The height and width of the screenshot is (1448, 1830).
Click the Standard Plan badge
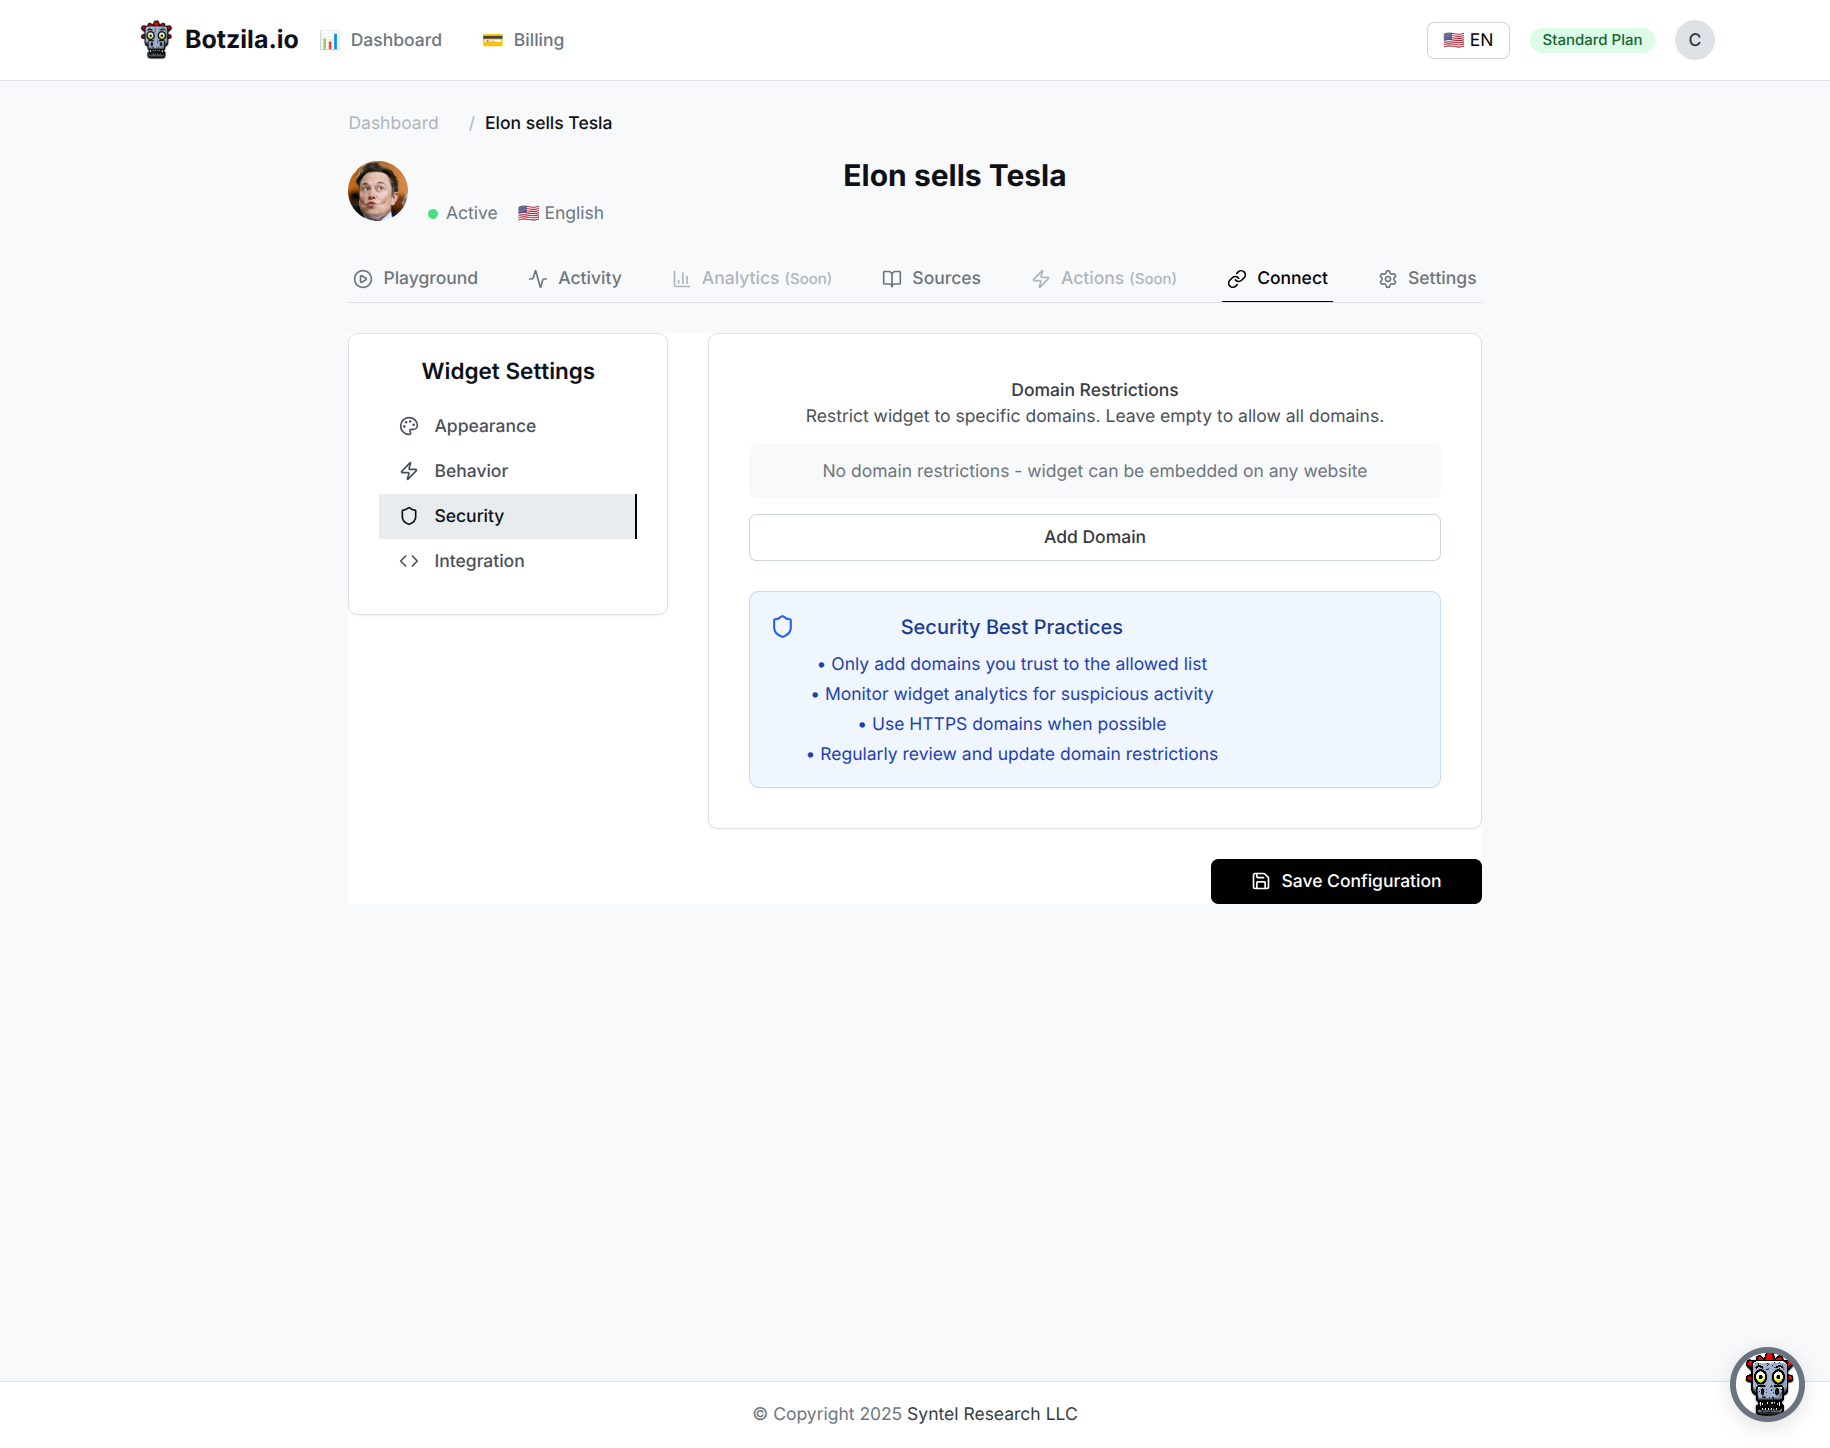point(1592,40)
